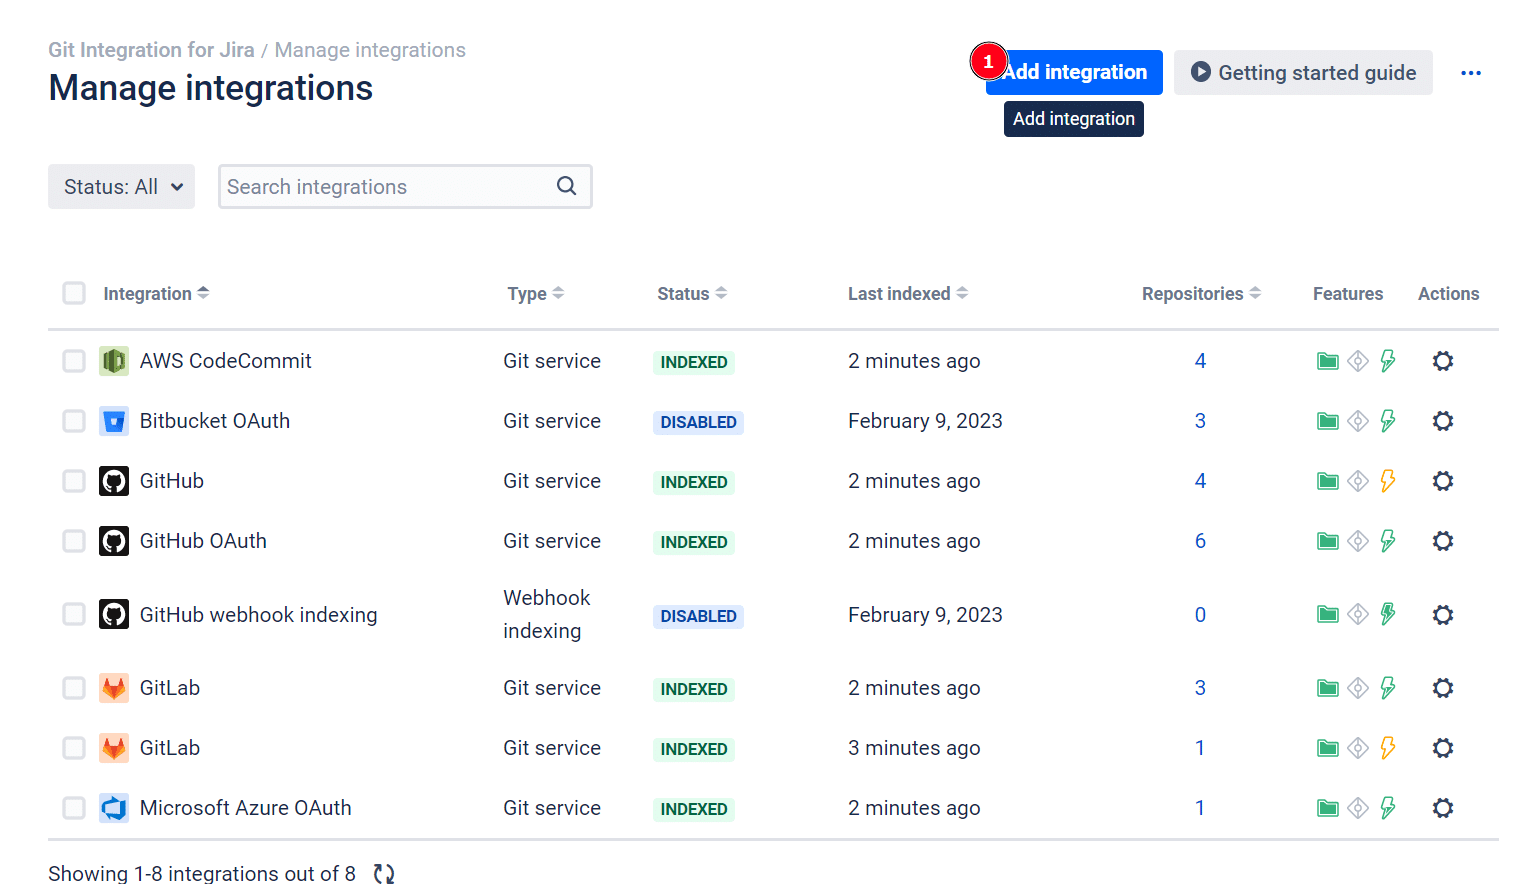Open the gear actions menu for Bitbucket OAuth
This screenshot has height=884, width=1529.
tap(1442, 421)
